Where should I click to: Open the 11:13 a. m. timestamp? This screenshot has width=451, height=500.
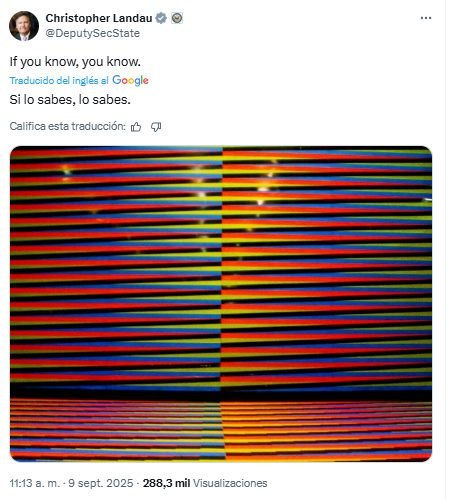click(35, 483)
